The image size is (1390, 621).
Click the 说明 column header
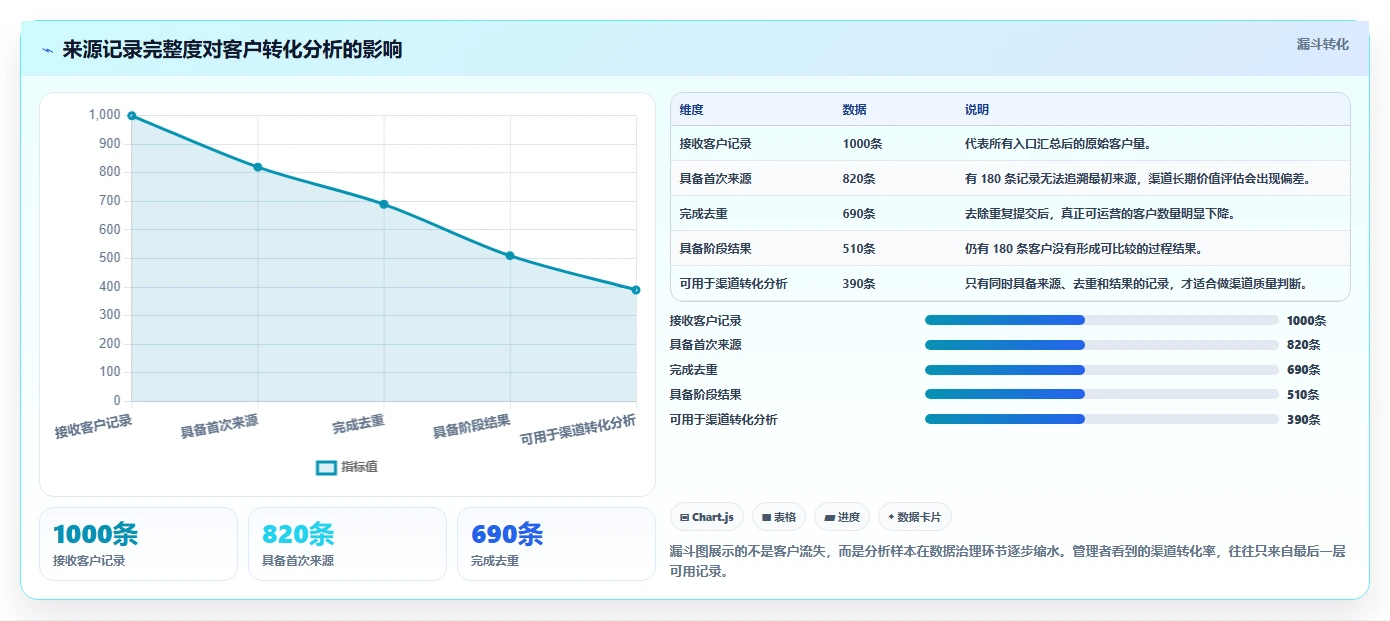coord(977,110)
